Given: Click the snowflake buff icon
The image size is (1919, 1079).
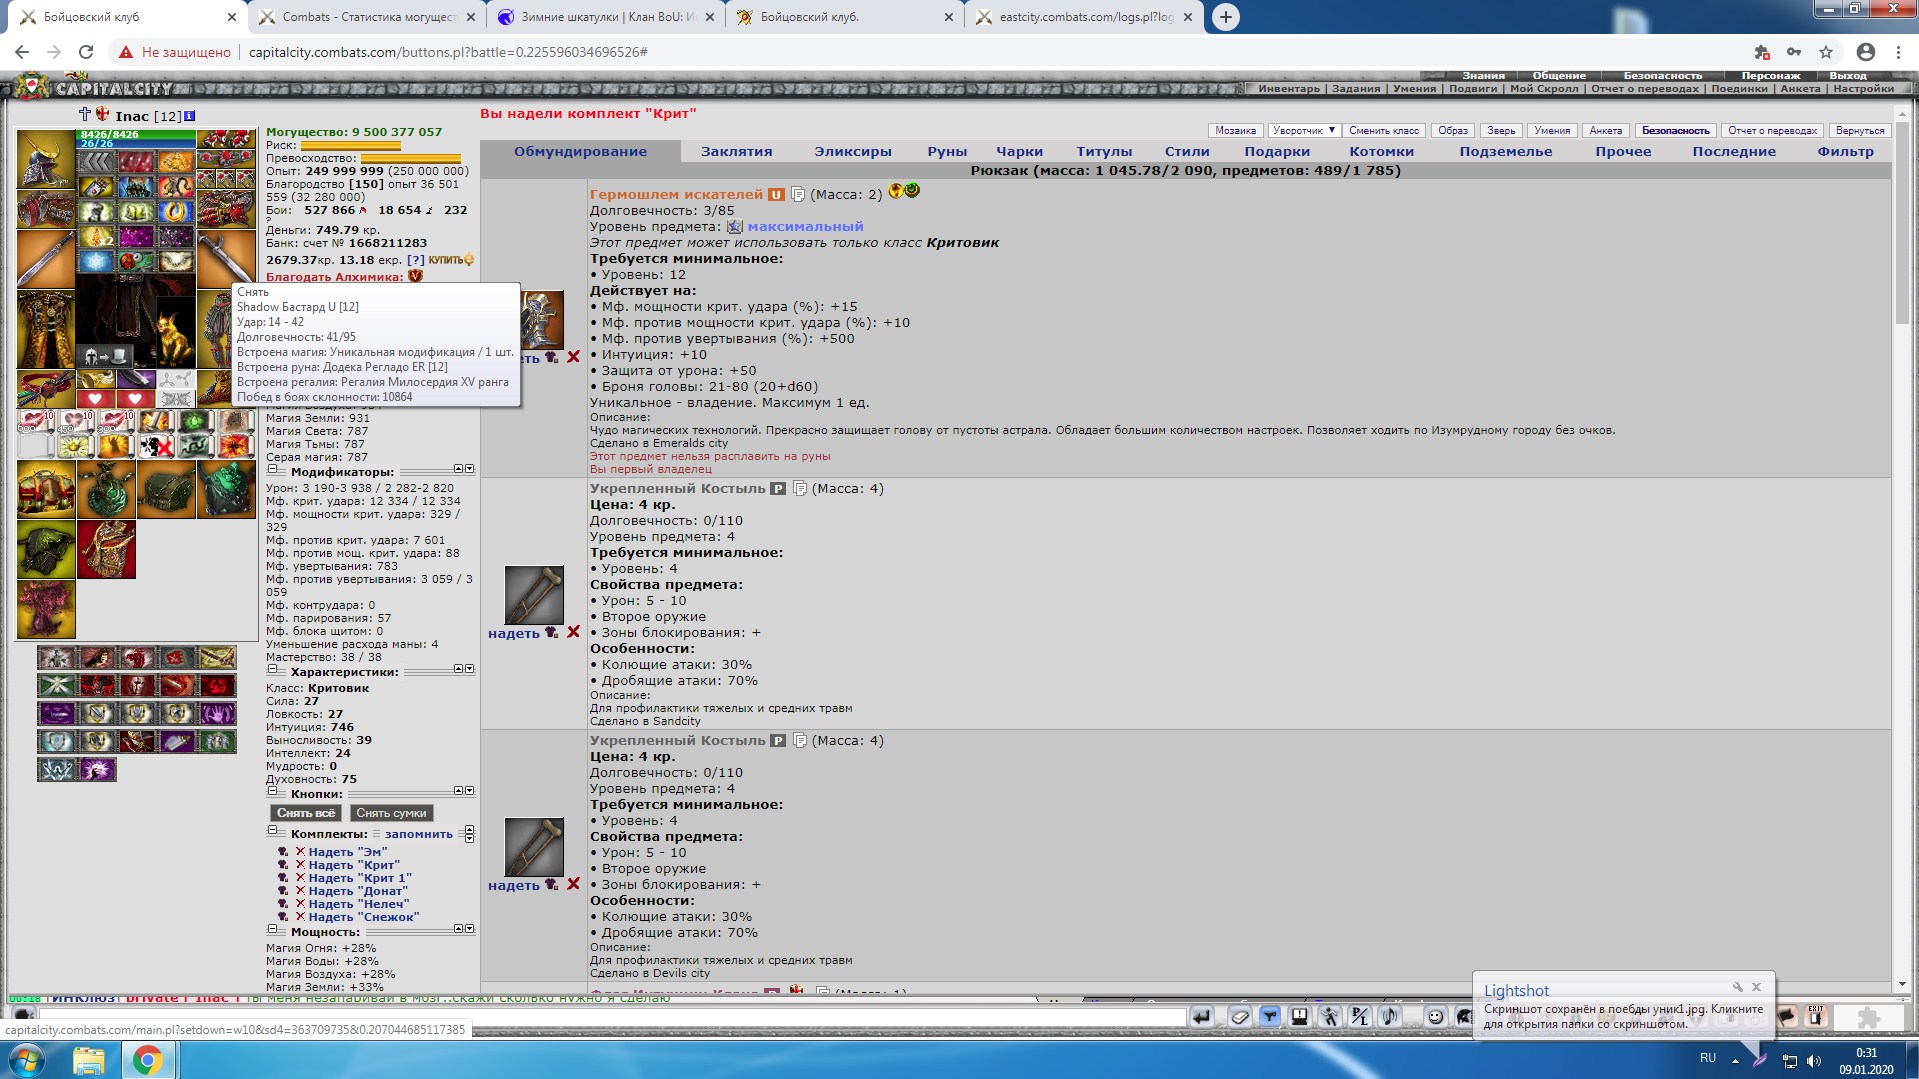Looking at the screenshot, I should (x=96, y=261).
